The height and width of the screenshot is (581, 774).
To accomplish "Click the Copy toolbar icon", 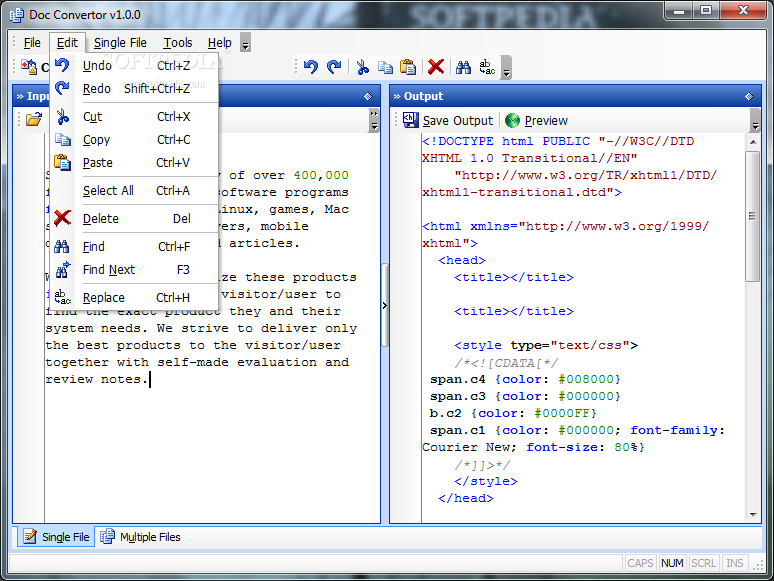I will click(385, 67).
